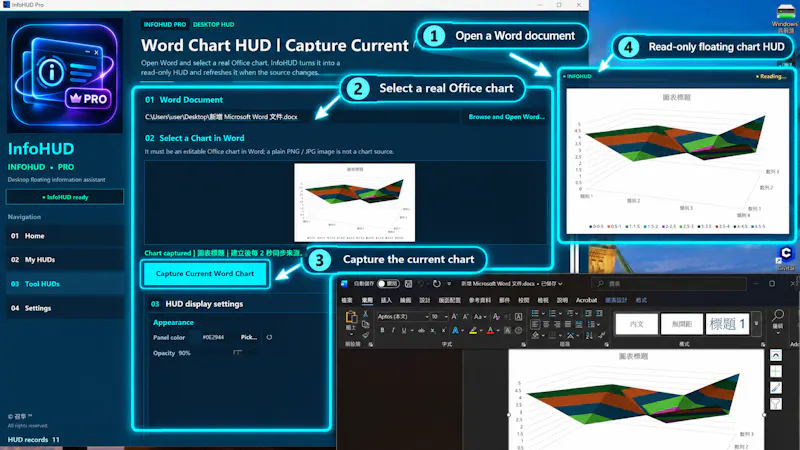This screenshot has height=450, width=800.
Task: Cut selection with the scissors icon
Action: tap(365, 314)
